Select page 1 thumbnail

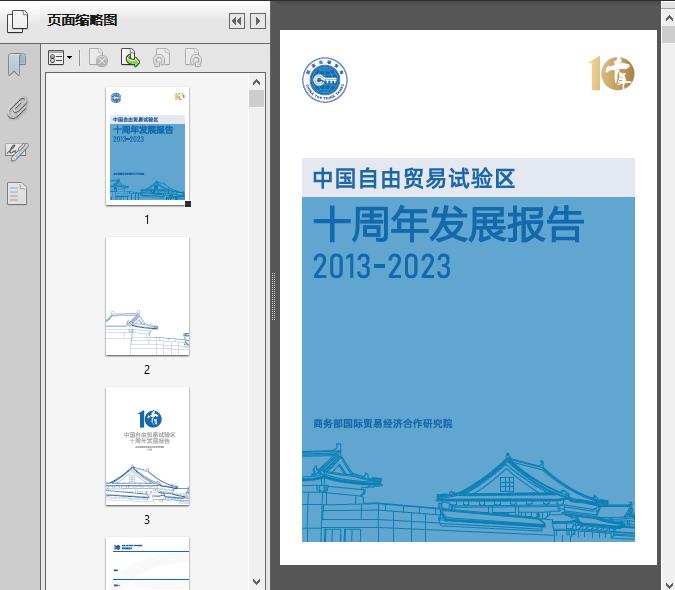pyautogui.click(x=147, y=146)
